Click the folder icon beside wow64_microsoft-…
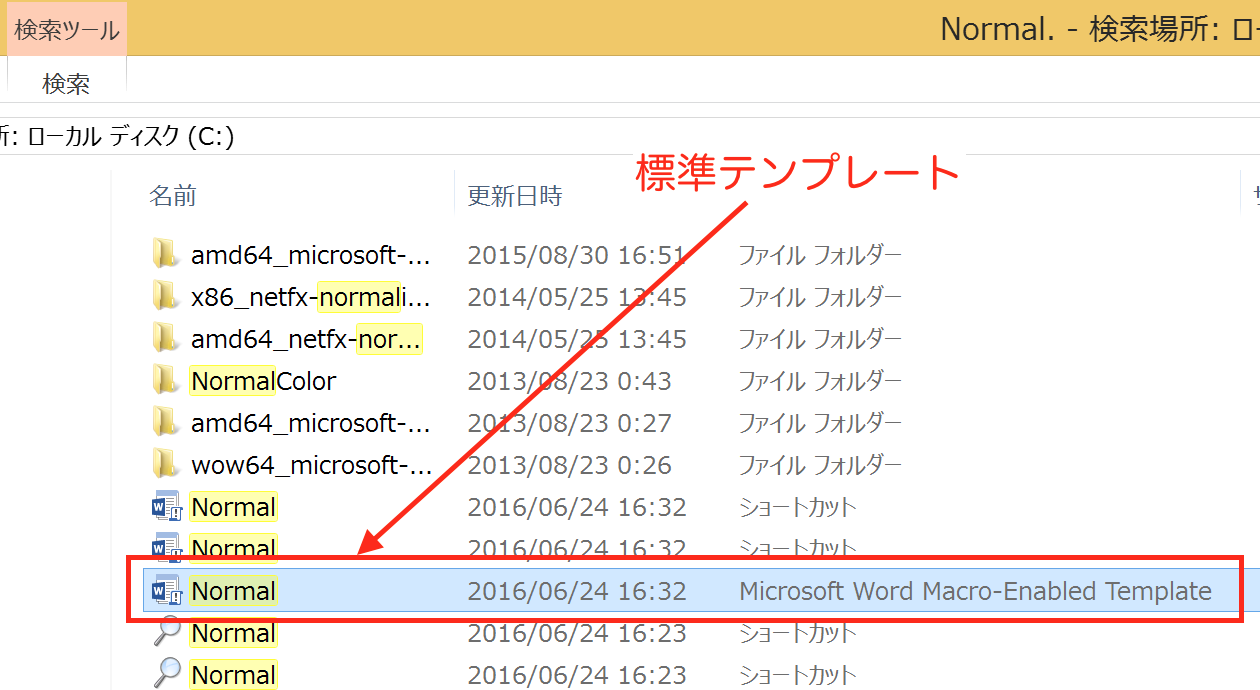Screen dimensions: 1260x690 click(166, 465)
